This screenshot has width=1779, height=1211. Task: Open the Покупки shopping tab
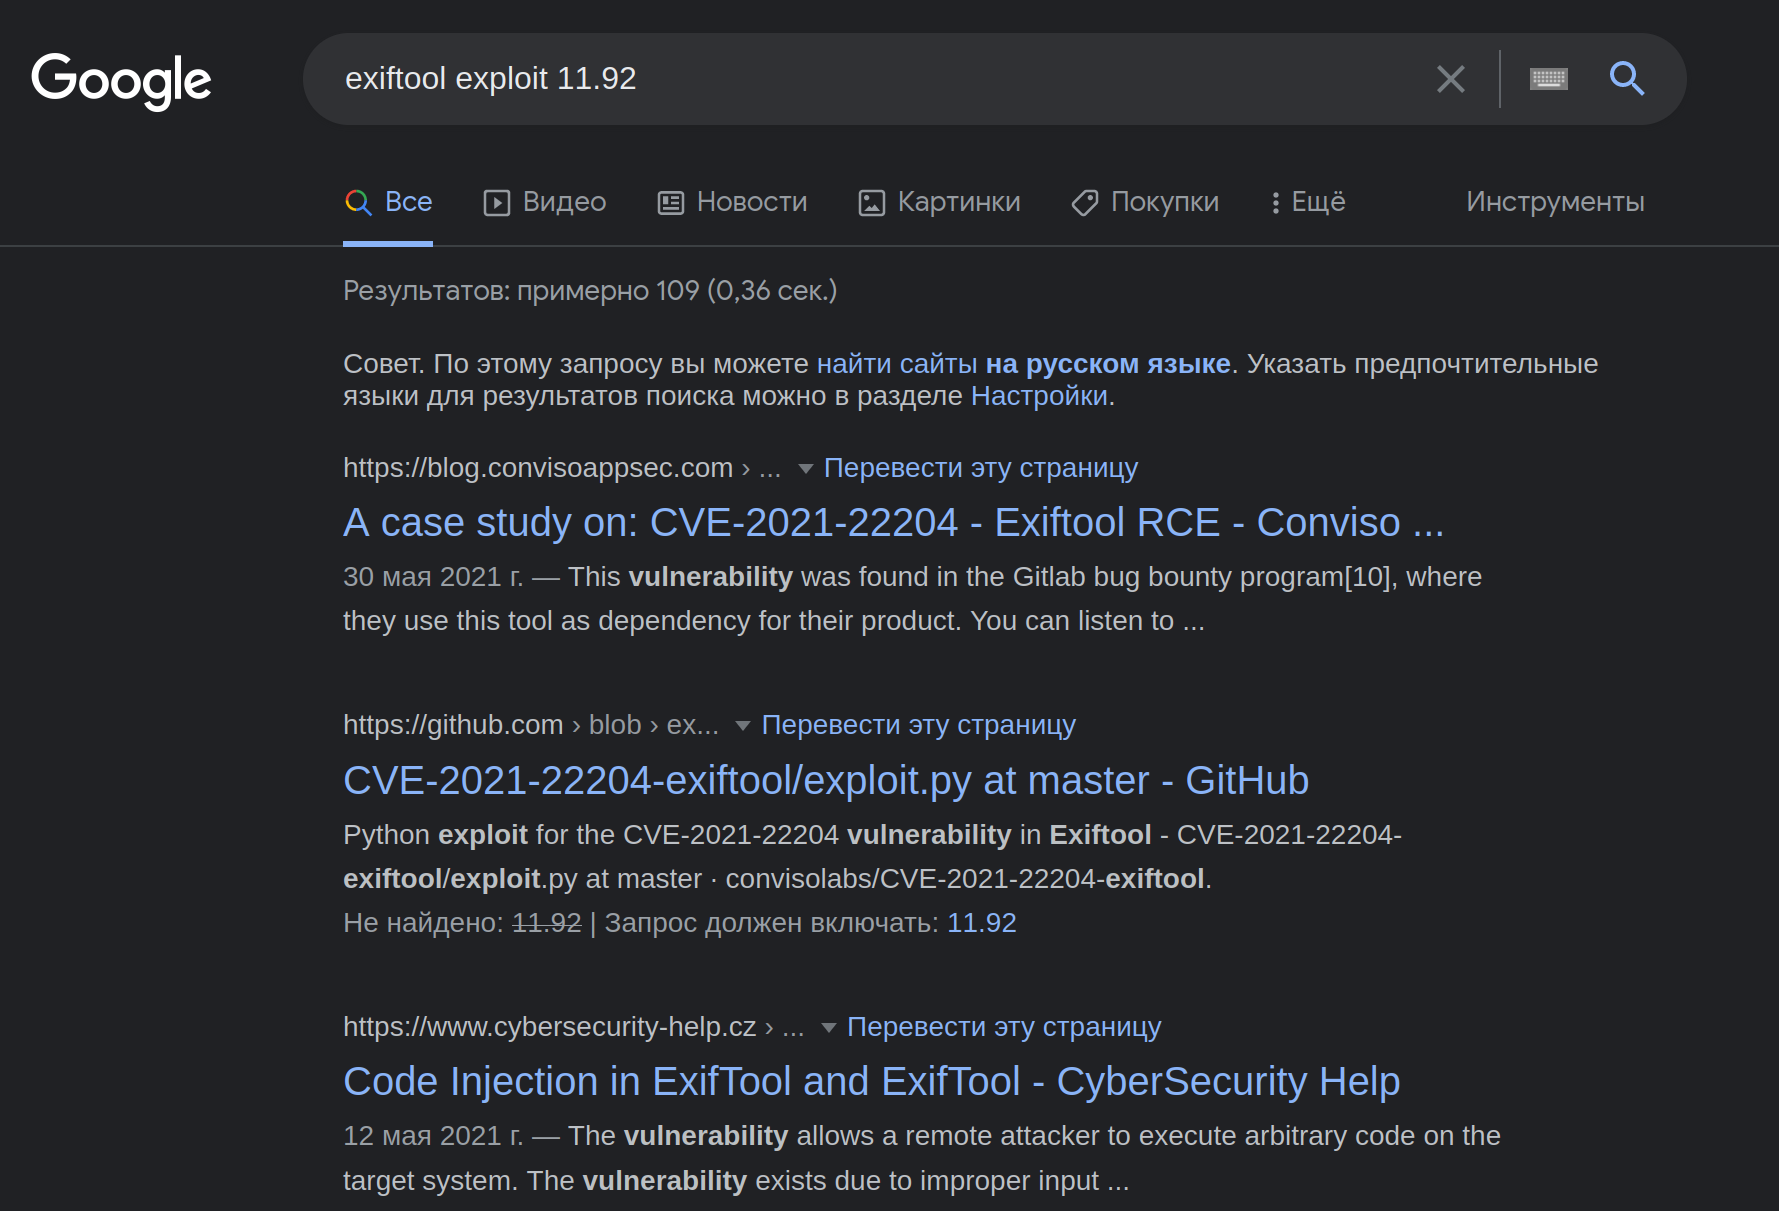pos(1145,202)
